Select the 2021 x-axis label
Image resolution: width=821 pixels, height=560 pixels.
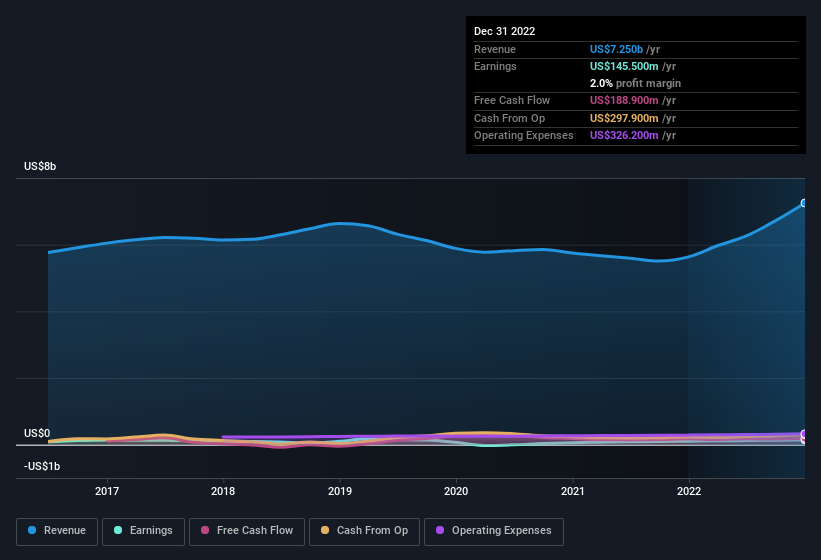pyautogui.click(x=573, y=491)
